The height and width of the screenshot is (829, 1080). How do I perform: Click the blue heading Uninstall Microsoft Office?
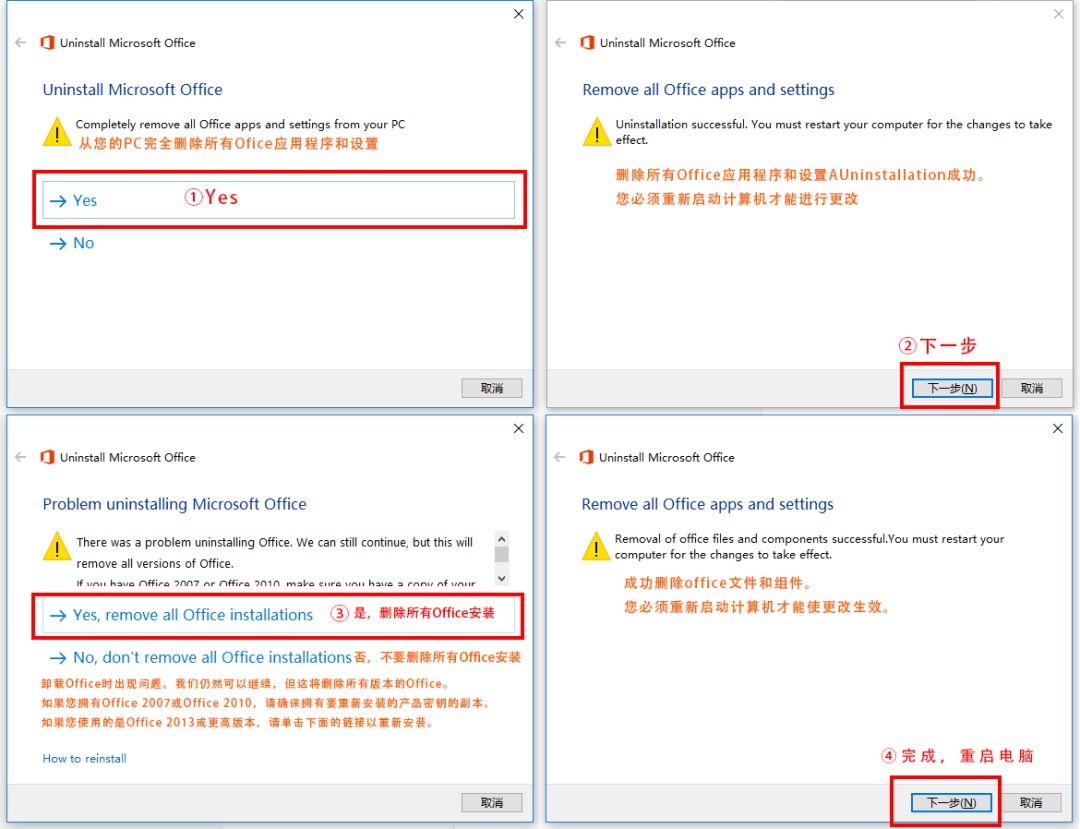(x=132, y=90)
